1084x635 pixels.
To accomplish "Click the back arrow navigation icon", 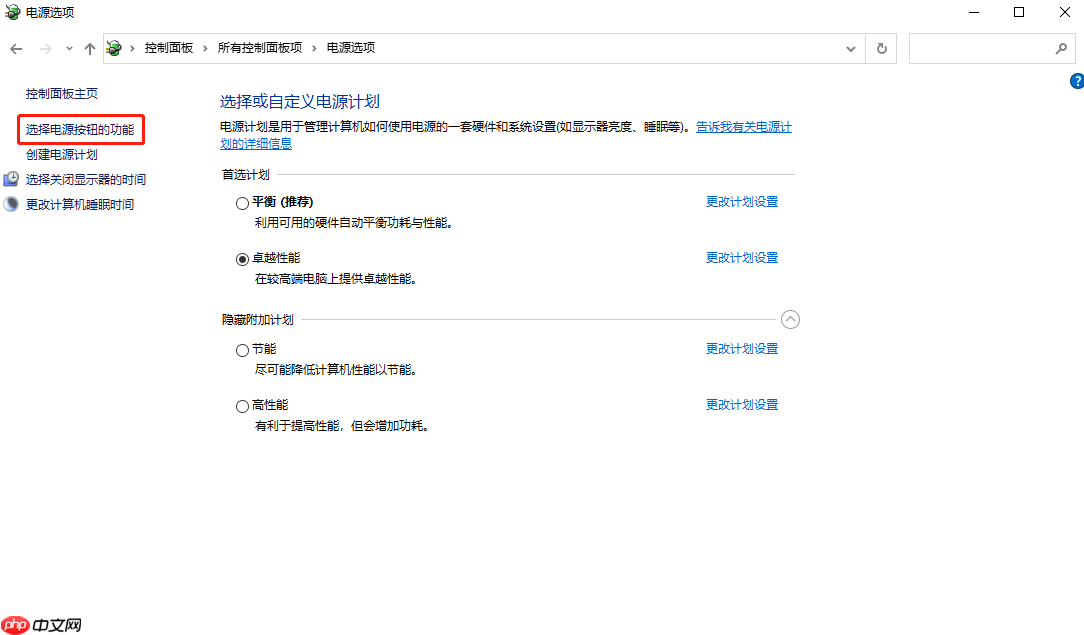I will point(16,47).
